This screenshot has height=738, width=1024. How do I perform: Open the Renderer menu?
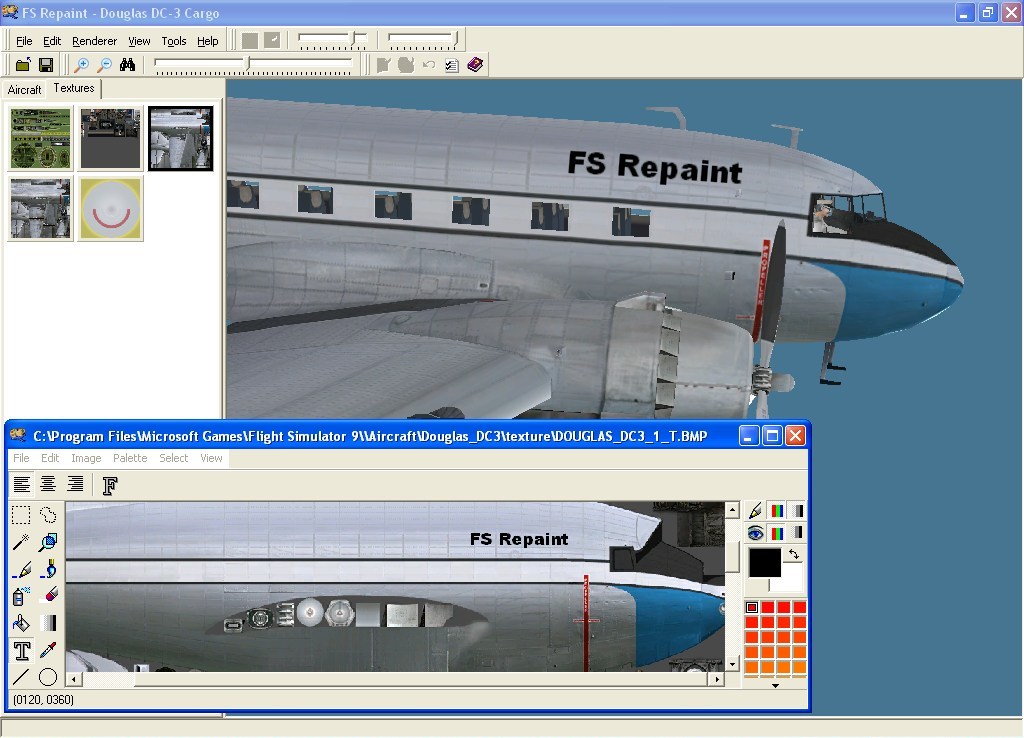(94, 41)
